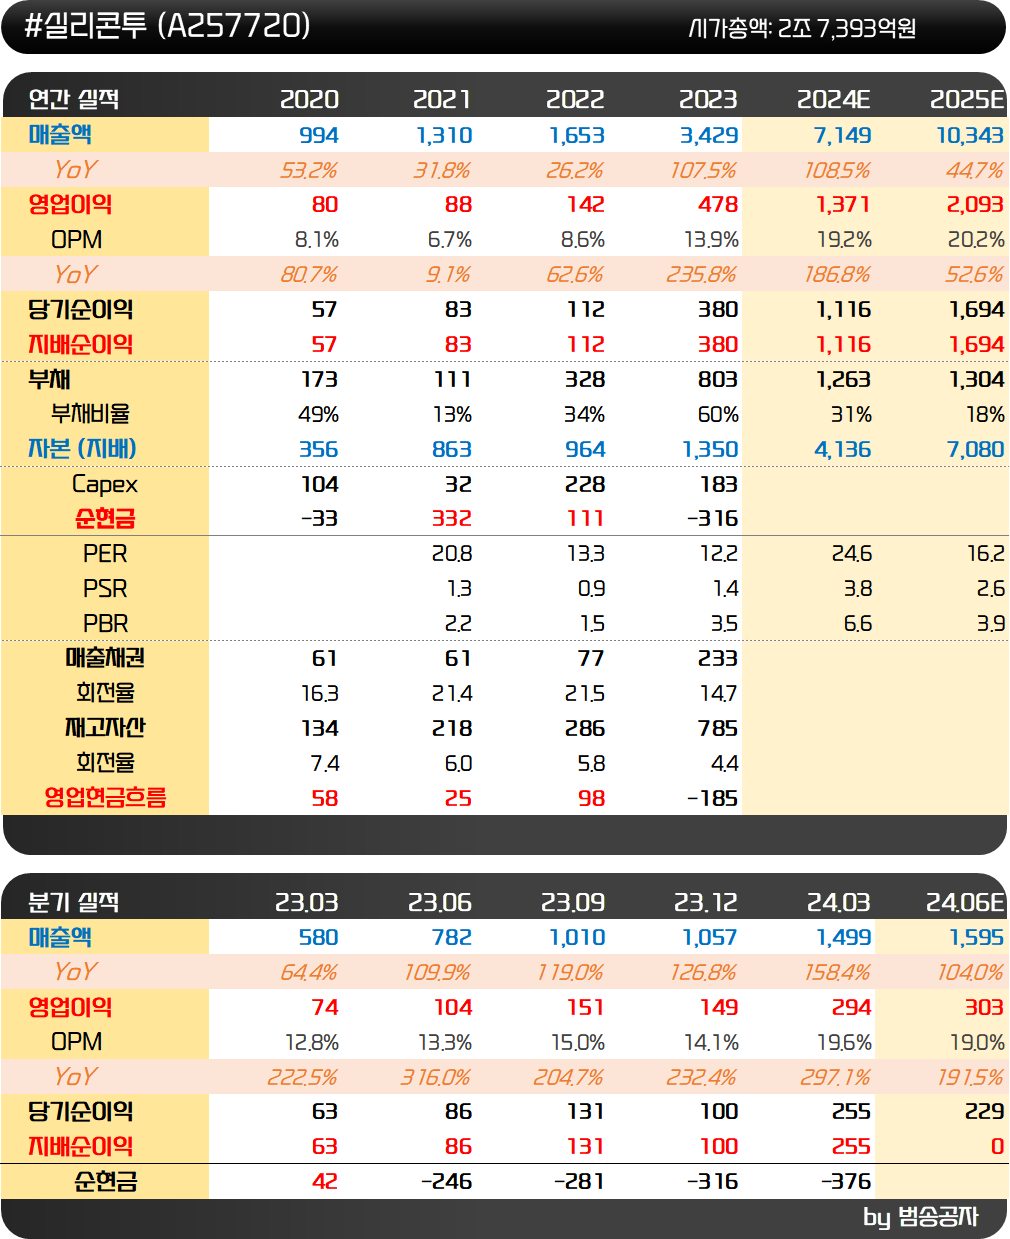Viewport: 1010px width, 1239px height.
Task: Click the title #실리콘투 (A257720)
Action: click(167, 26)
